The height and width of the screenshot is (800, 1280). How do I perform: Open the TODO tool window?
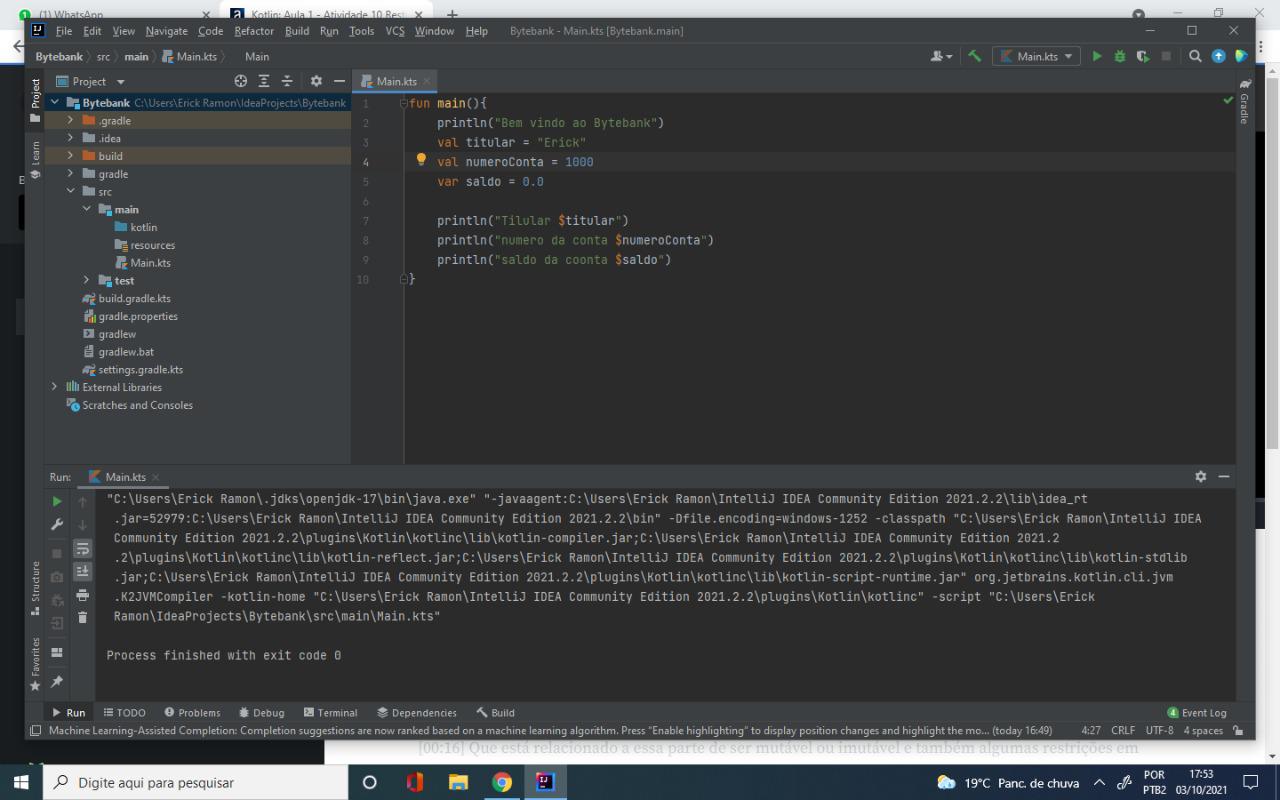pos(124,712)
